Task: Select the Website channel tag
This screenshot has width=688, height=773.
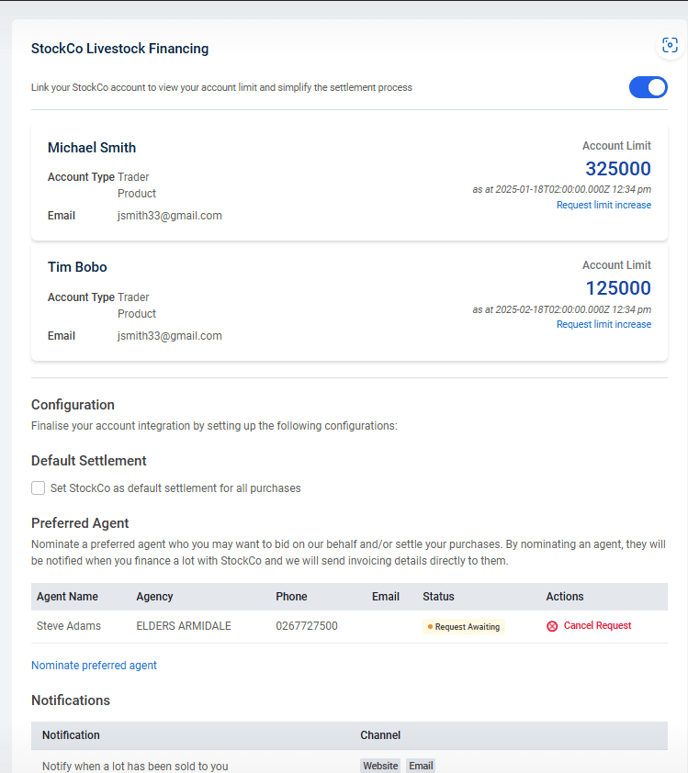Action: coord(380,766)
